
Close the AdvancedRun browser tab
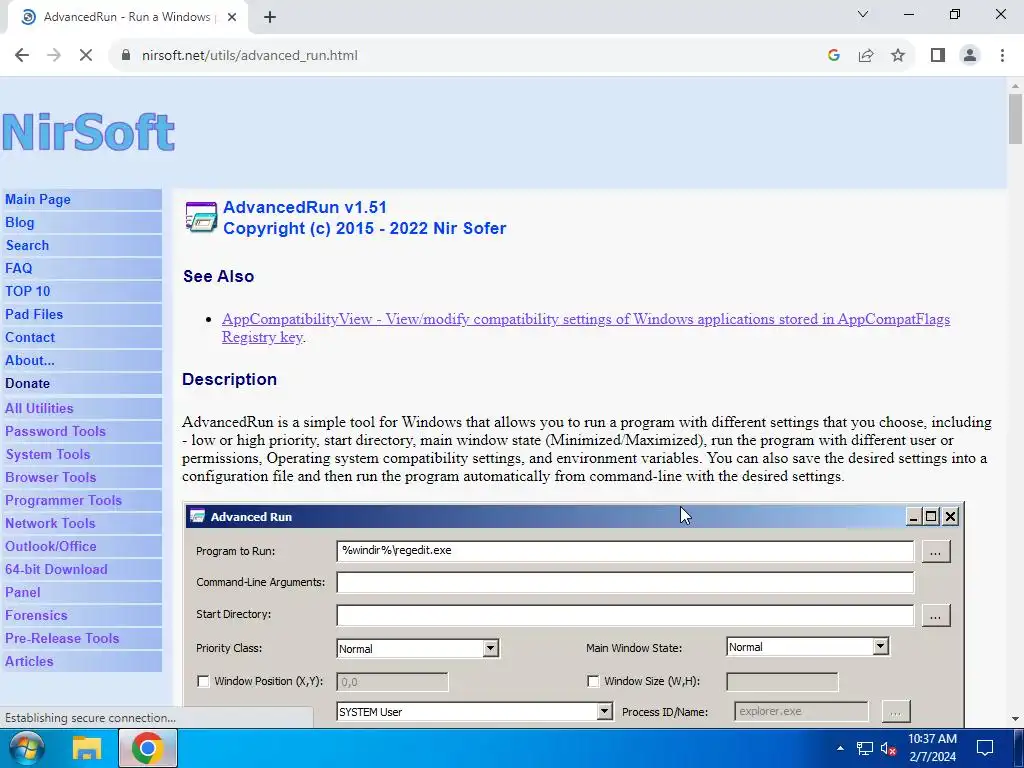pyautogui.click(x=232, y=17)
